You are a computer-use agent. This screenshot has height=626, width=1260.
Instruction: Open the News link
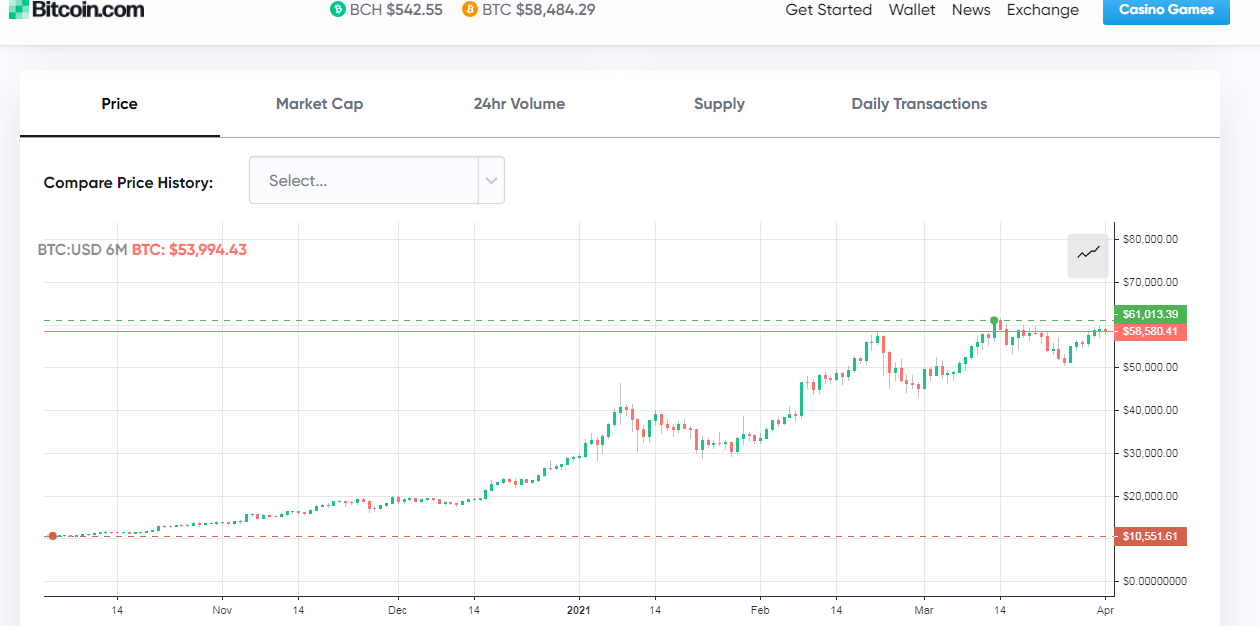(971, 10)
